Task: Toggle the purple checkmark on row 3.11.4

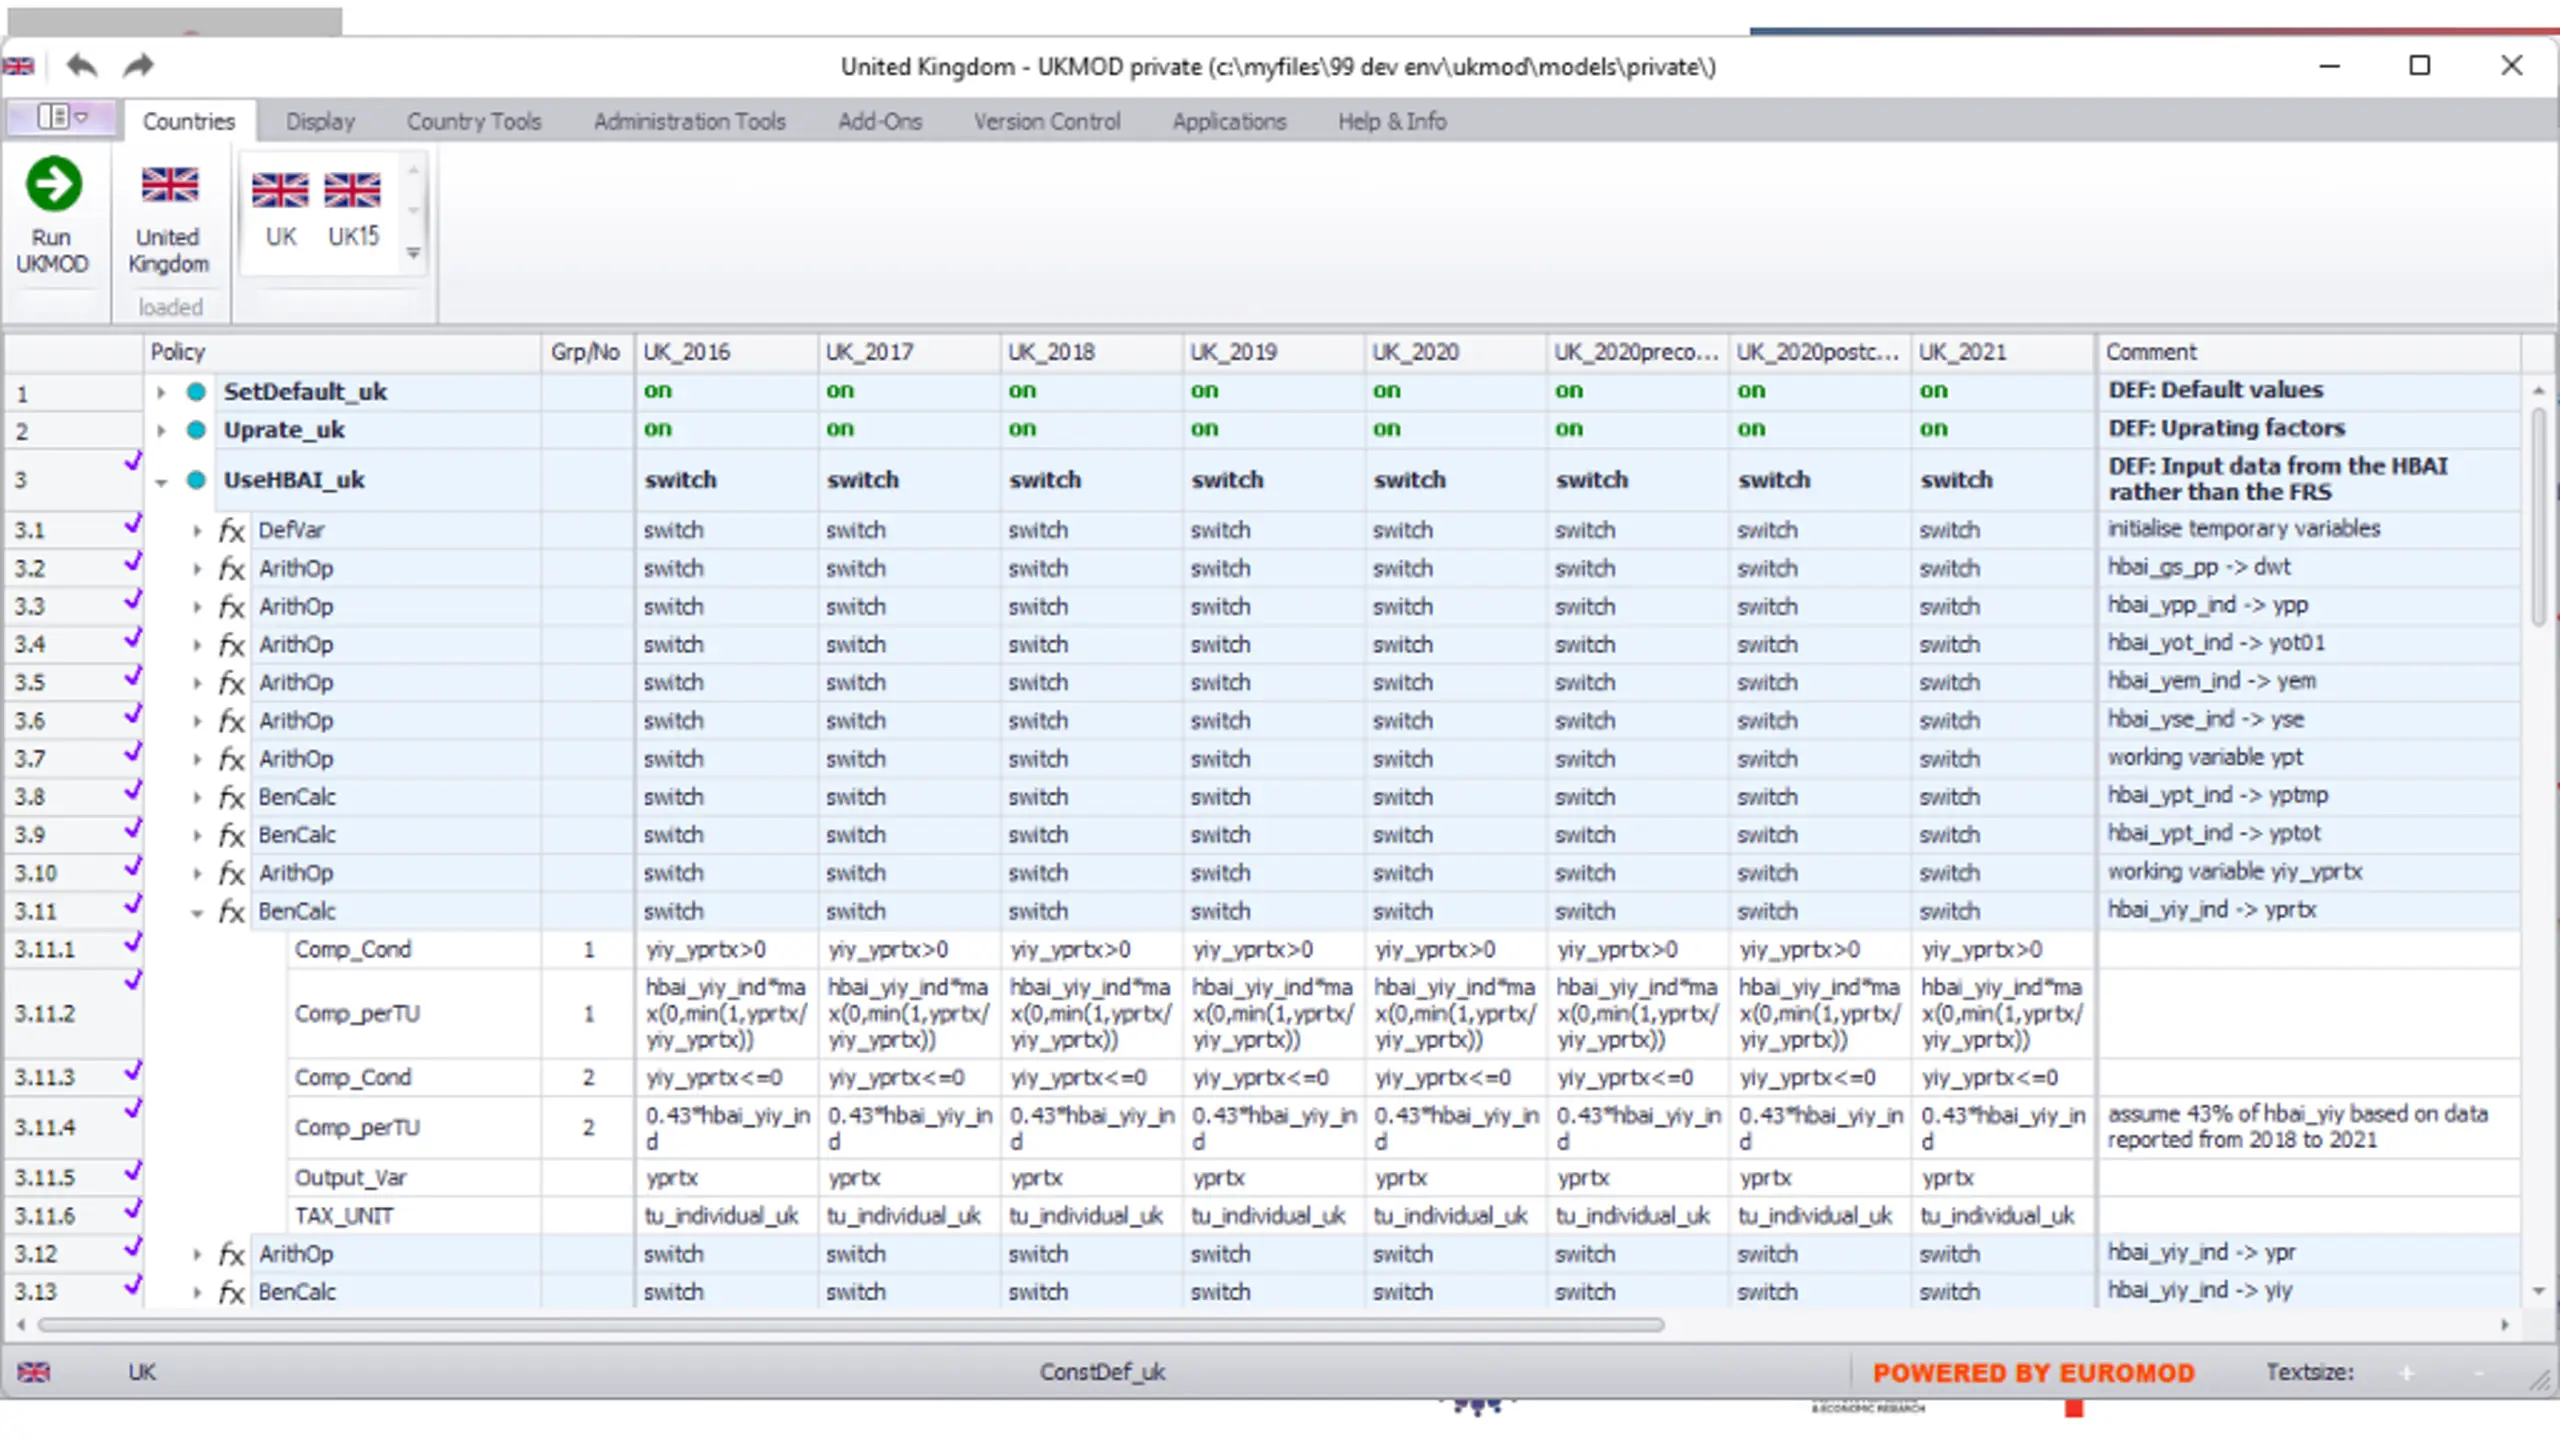Action: [x=132, y=1108]
